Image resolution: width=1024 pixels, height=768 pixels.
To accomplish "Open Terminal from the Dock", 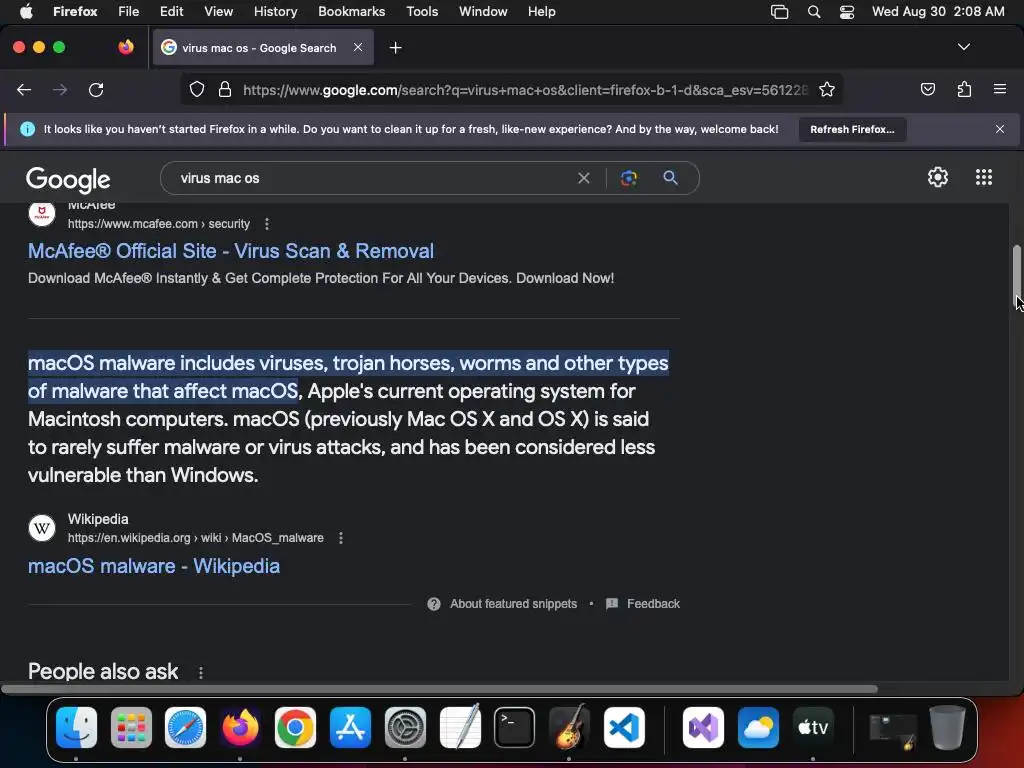I will point(514,728).
